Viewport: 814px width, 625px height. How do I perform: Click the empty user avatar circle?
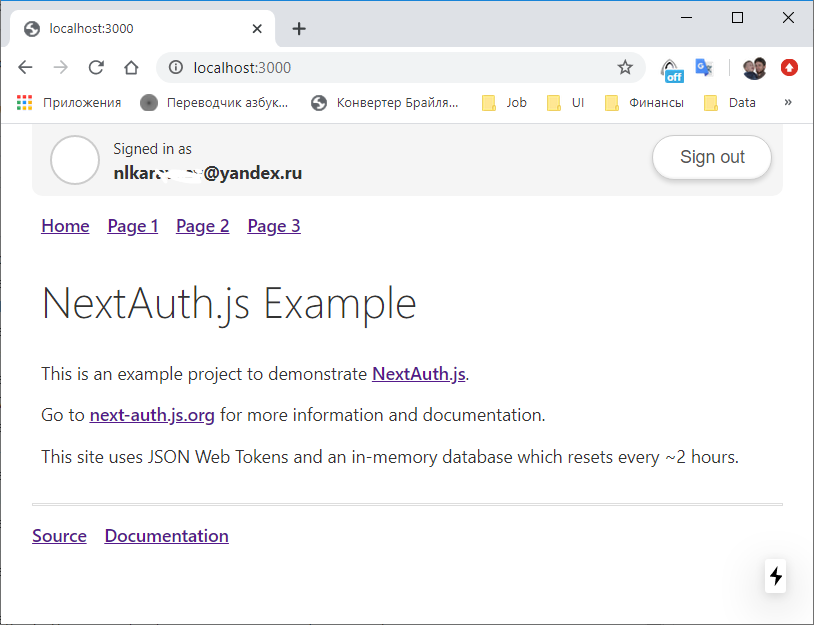point(75,160)
